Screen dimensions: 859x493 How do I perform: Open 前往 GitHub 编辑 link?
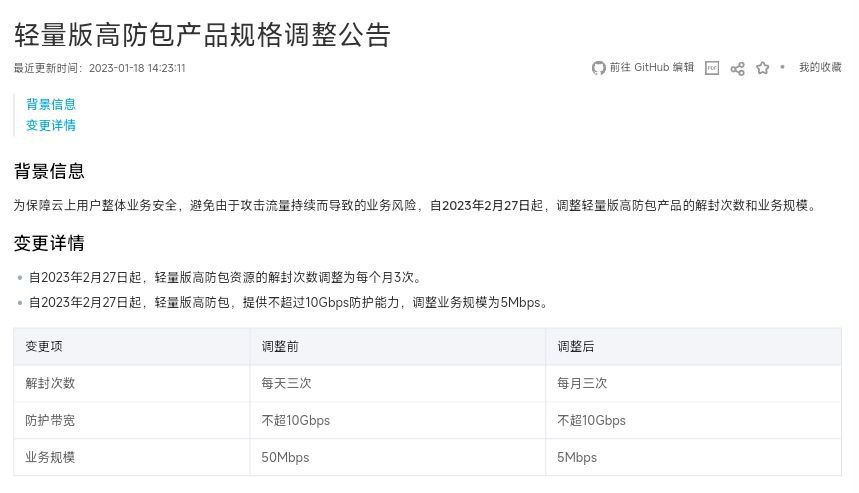(651, 68)
